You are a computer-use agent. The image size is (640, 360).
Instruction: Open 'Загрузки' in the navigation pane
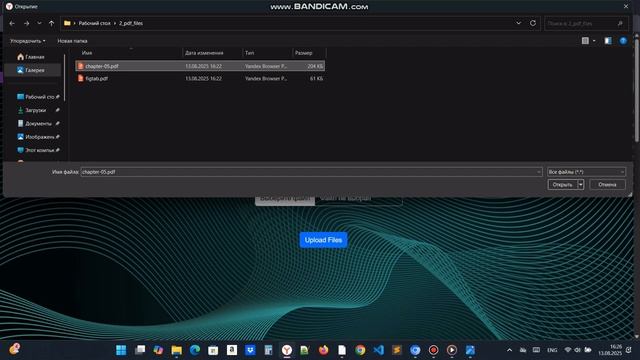coord(38,110)
